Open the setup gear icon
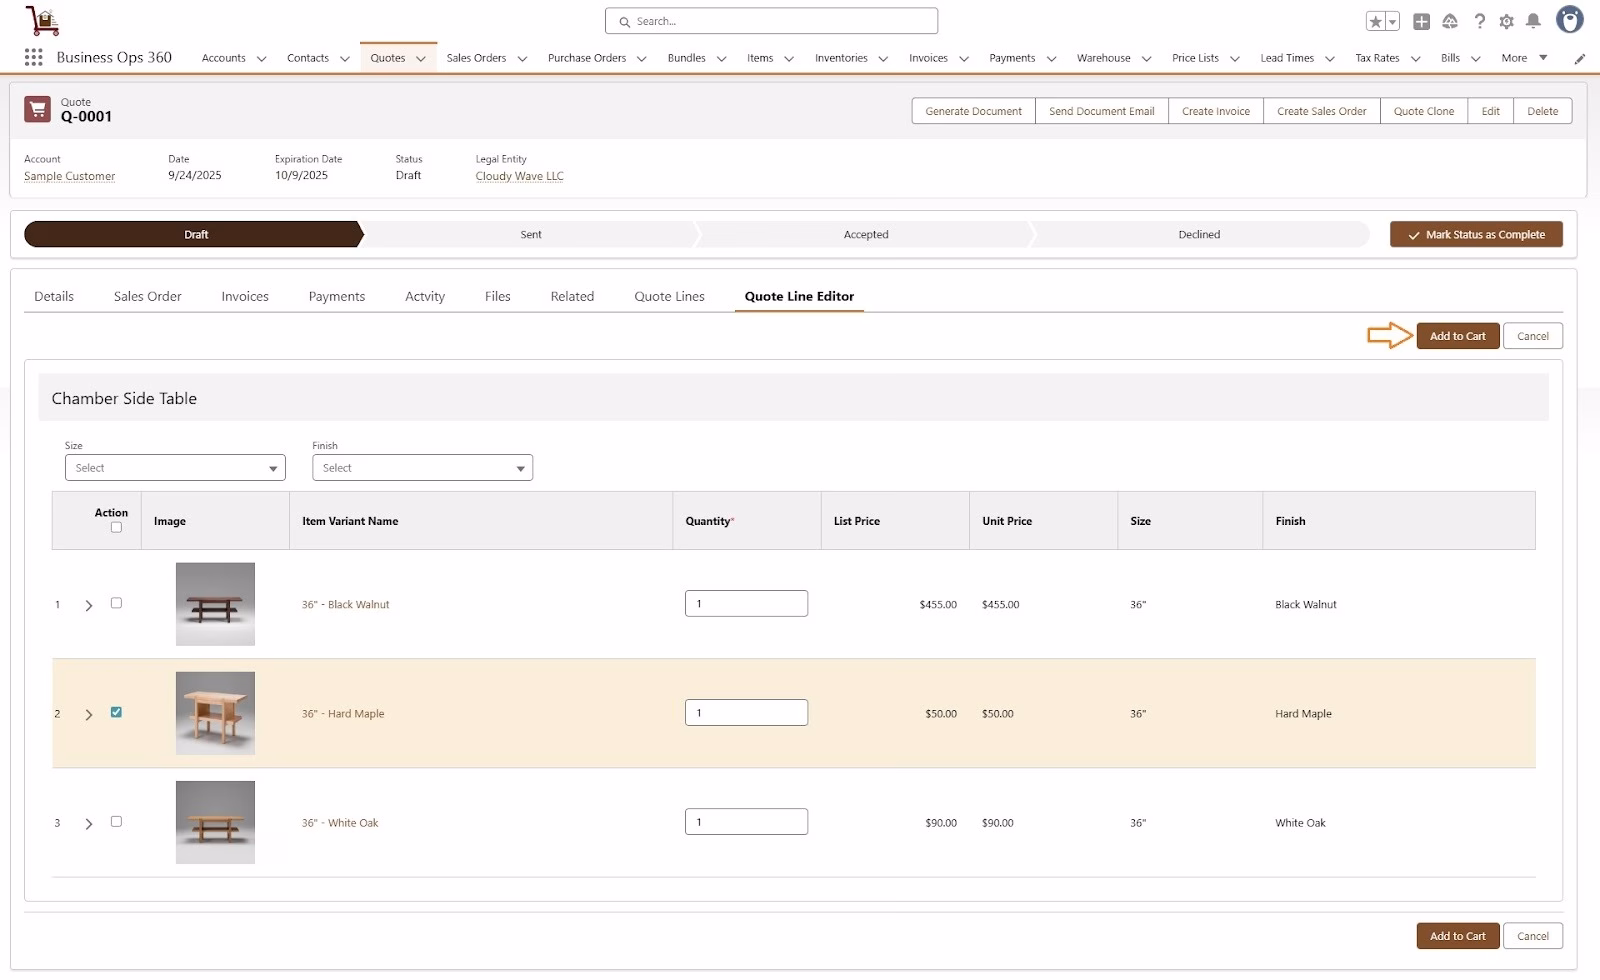Viewport: 1600px width, 980px height. 1506,22
